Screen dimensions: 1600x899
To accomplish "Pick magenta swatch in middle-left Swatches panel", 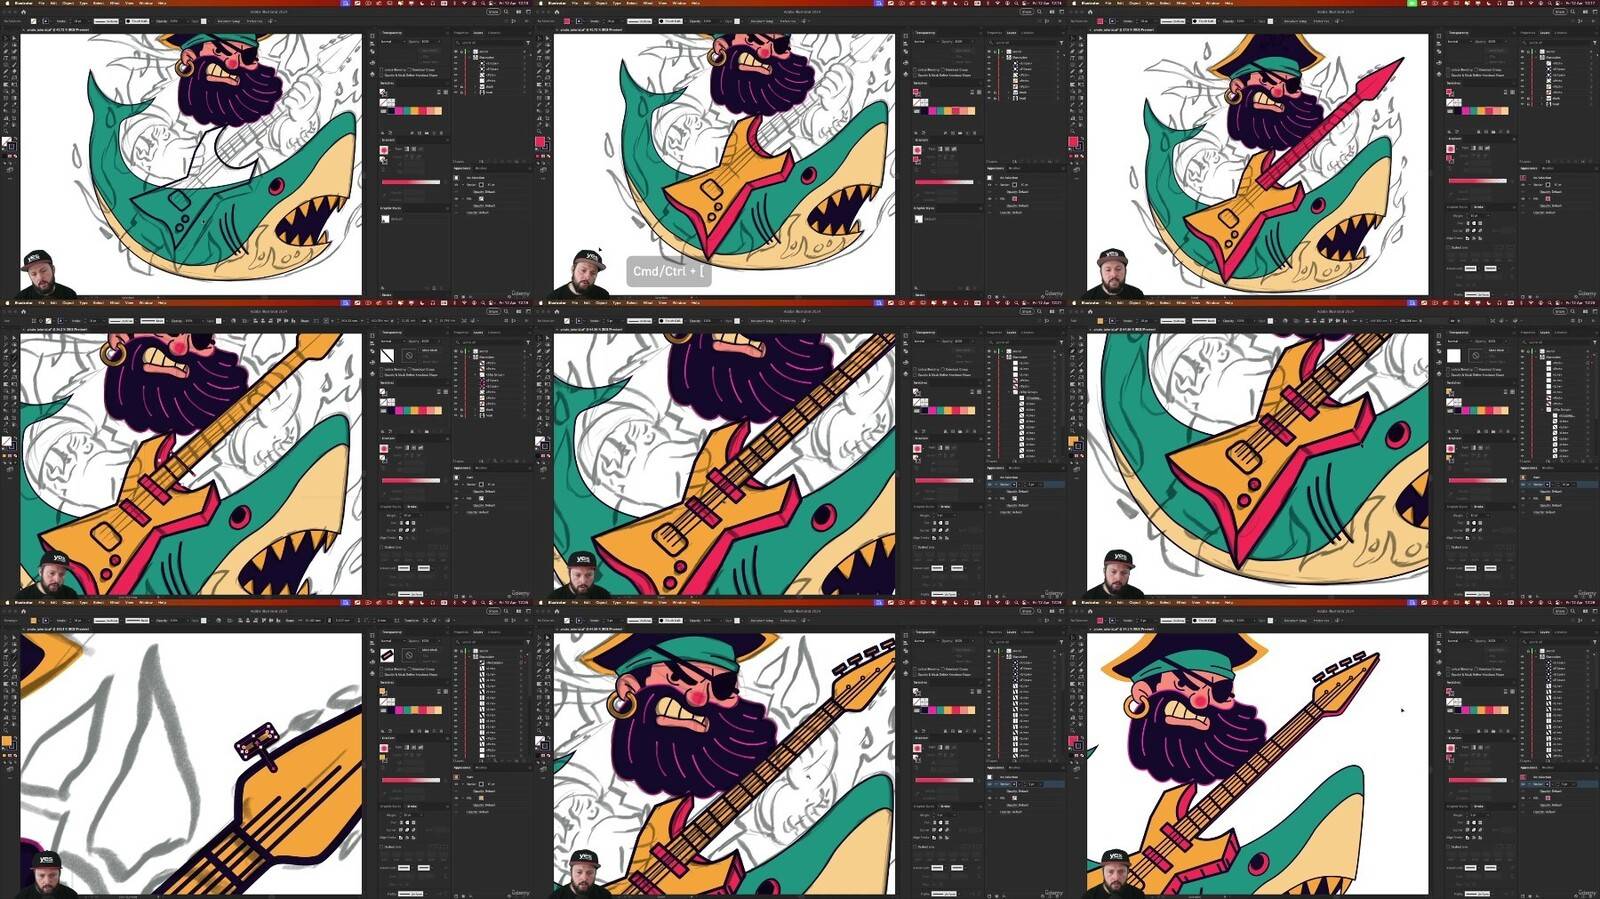I will pyautogui.click(x=398, y=410).
